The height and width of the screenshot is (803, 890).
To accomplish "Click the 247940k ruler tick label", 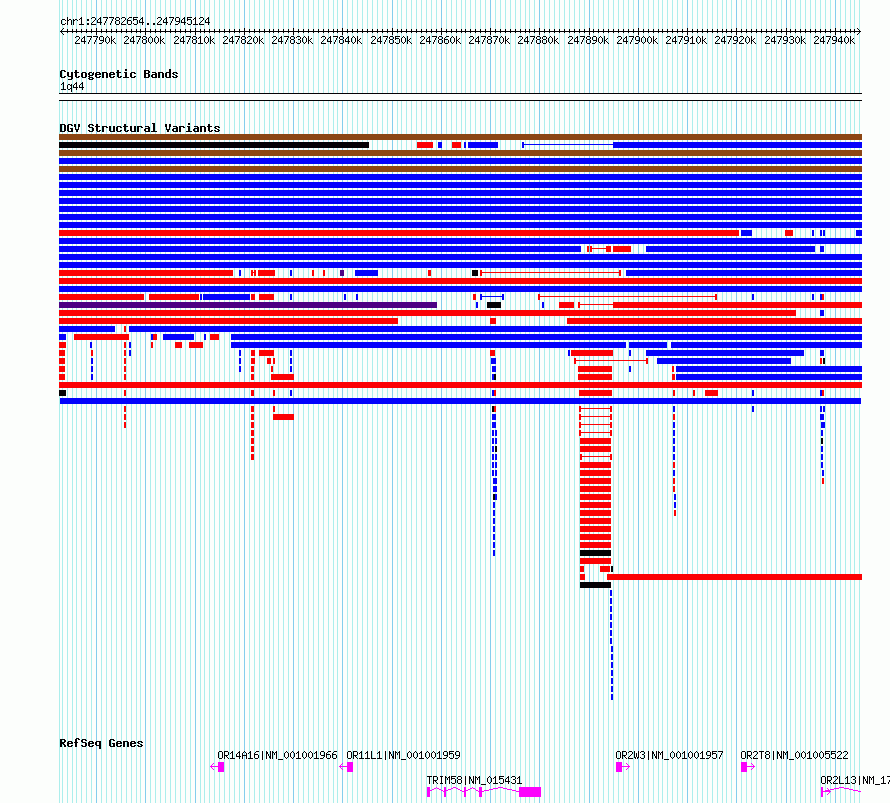I will tap(834, 40).
